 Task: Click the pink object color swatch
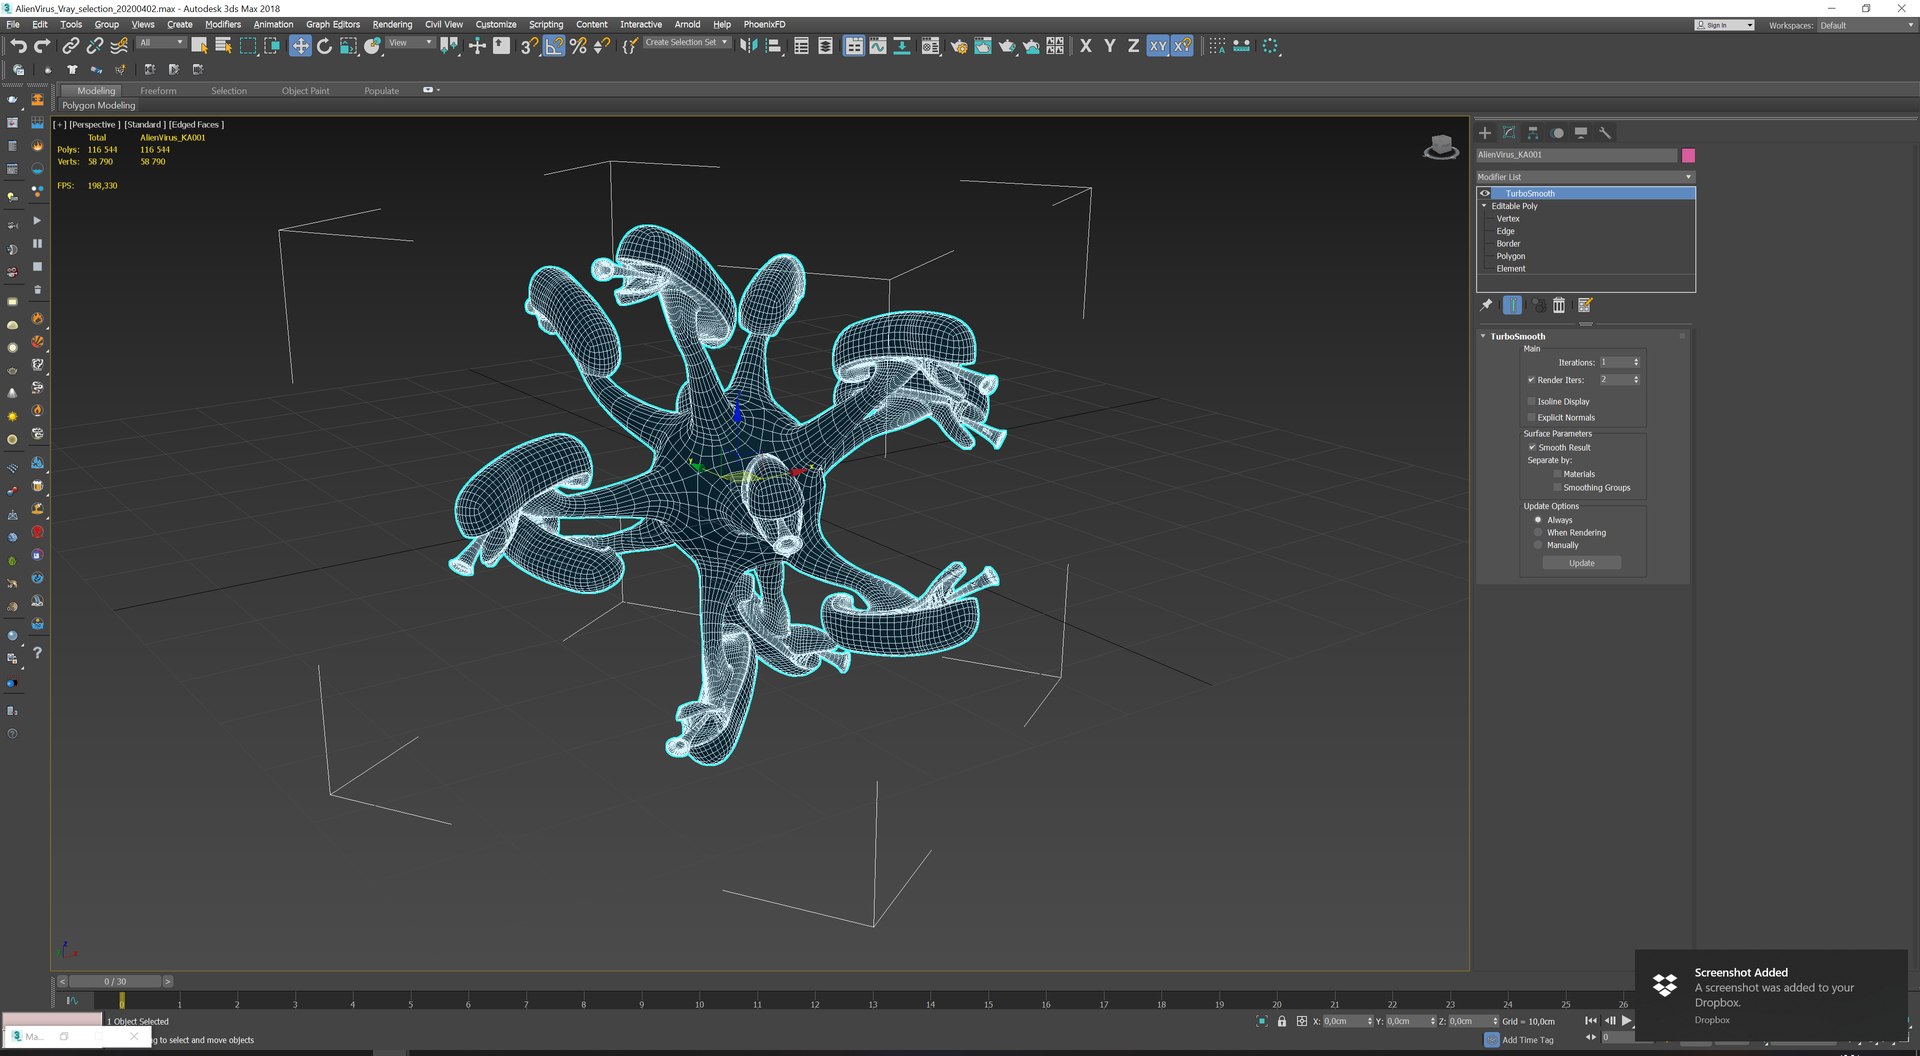(x=1688, y=155)
